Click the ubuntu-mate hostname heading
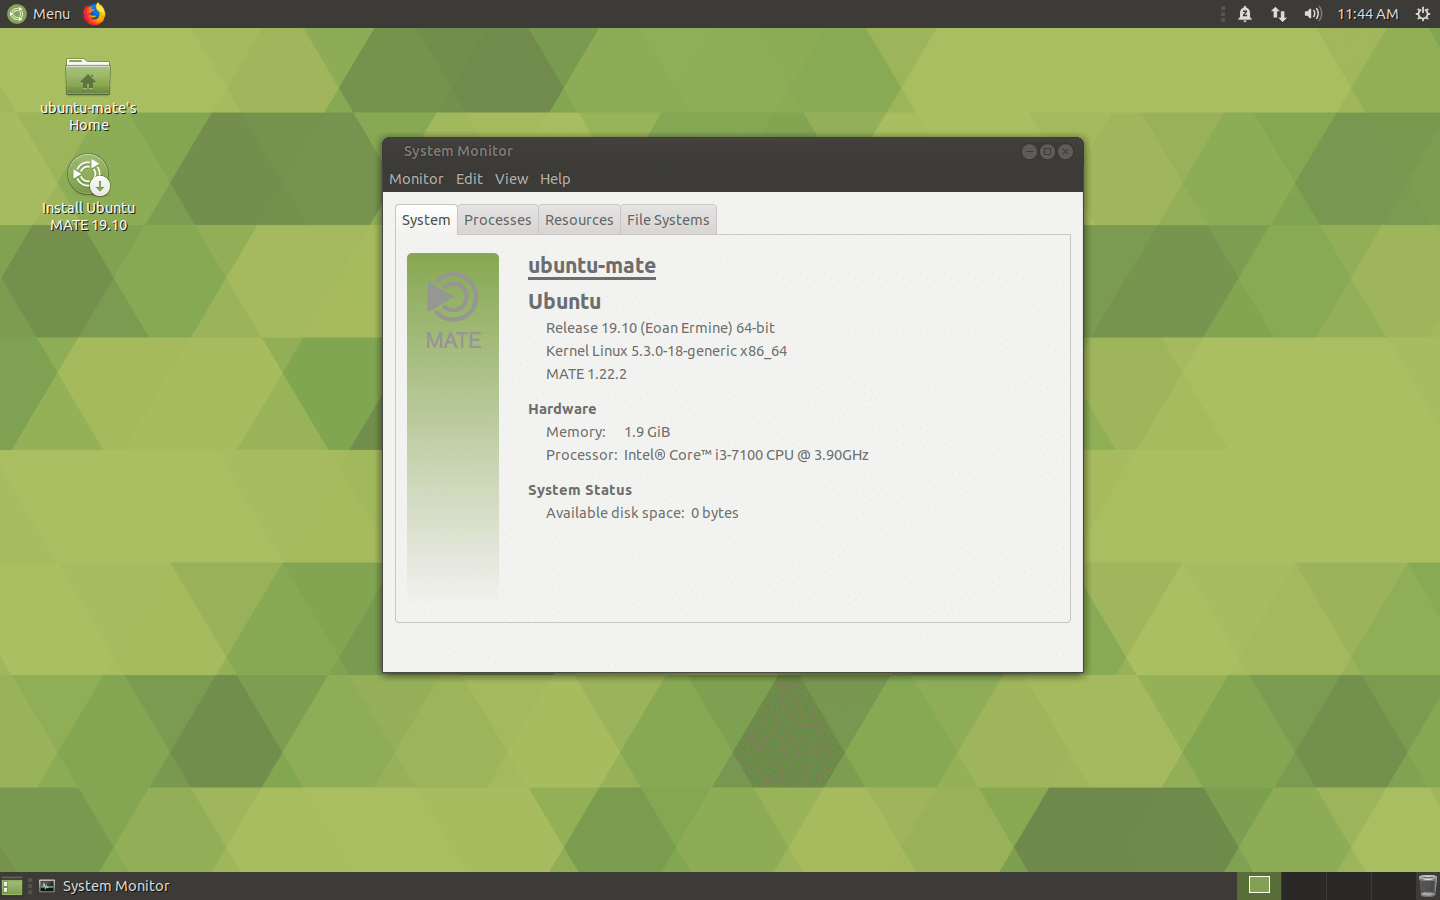Screen dimensions: 1440x900 pos(592,266)
